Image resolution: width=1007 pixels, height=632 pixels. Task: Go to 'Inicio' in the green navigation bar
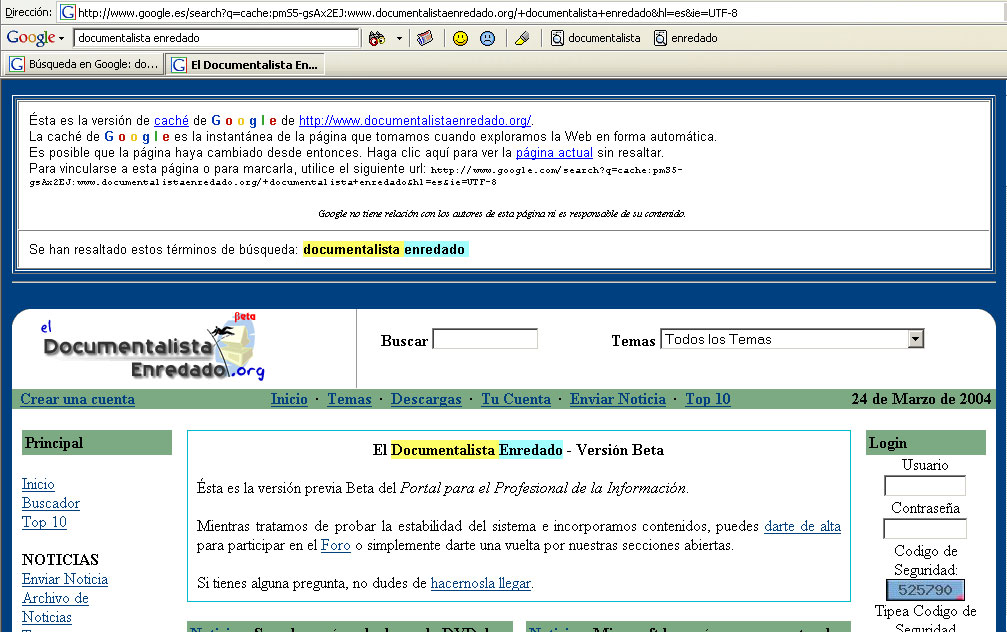289,399
